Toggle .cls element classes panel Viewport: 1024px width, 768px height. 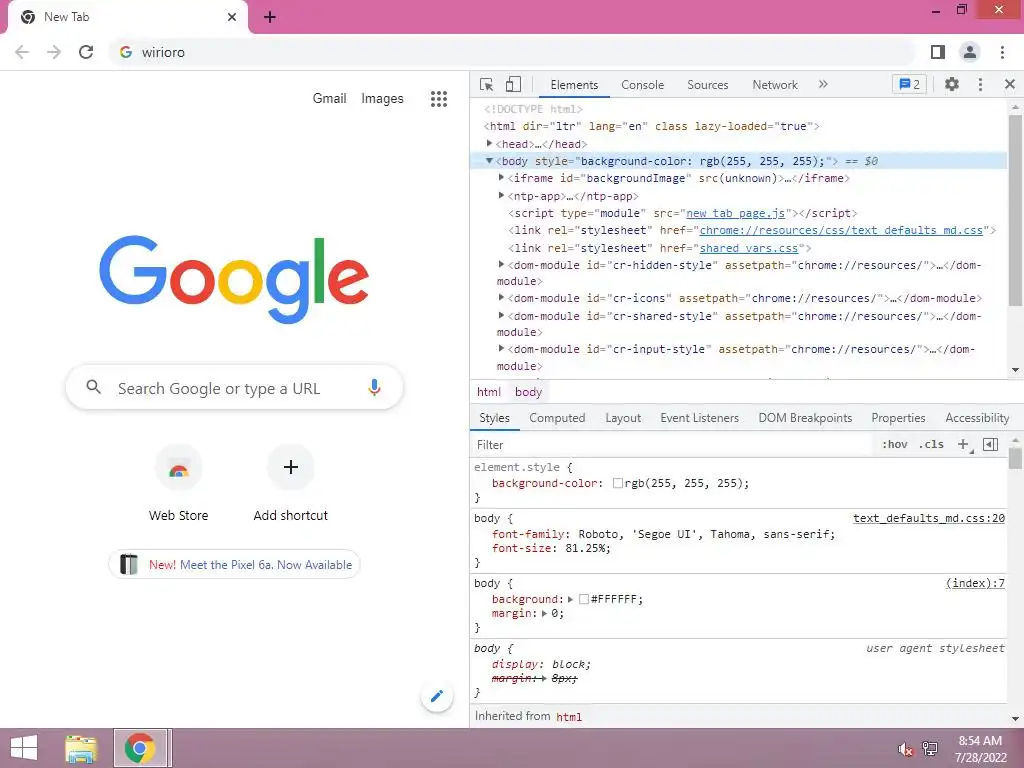tap(931, 445)
